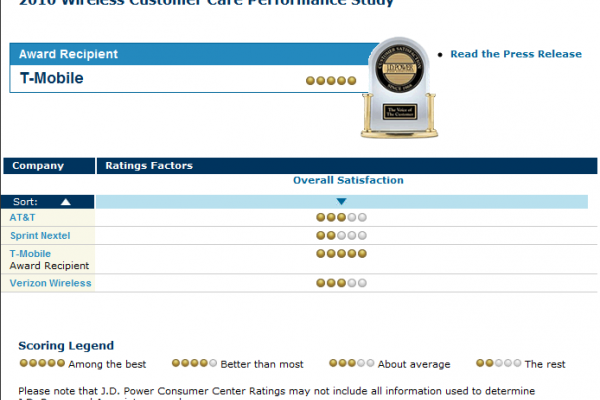Click the 'About average' legend circles
600x400 pixels.
[x=352, y=363]
